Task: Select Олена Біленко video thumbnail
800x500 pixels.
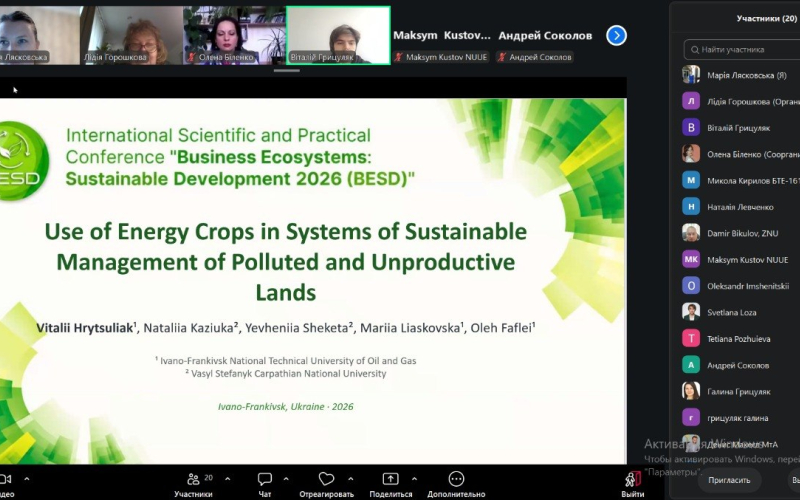Action: pos(234,35)
